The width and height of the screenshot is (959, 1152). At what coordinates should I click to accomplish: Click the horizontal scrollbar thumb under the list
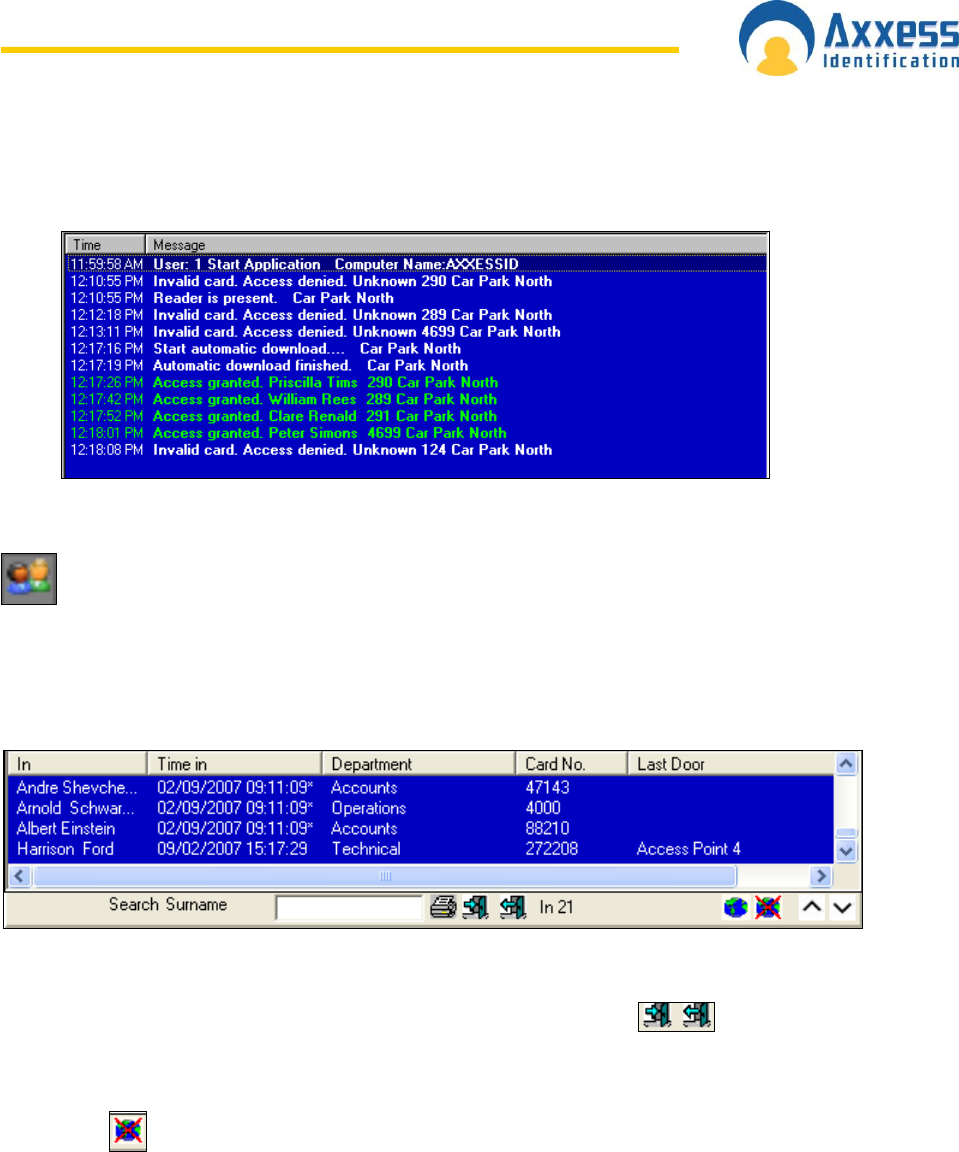(385, 876)
